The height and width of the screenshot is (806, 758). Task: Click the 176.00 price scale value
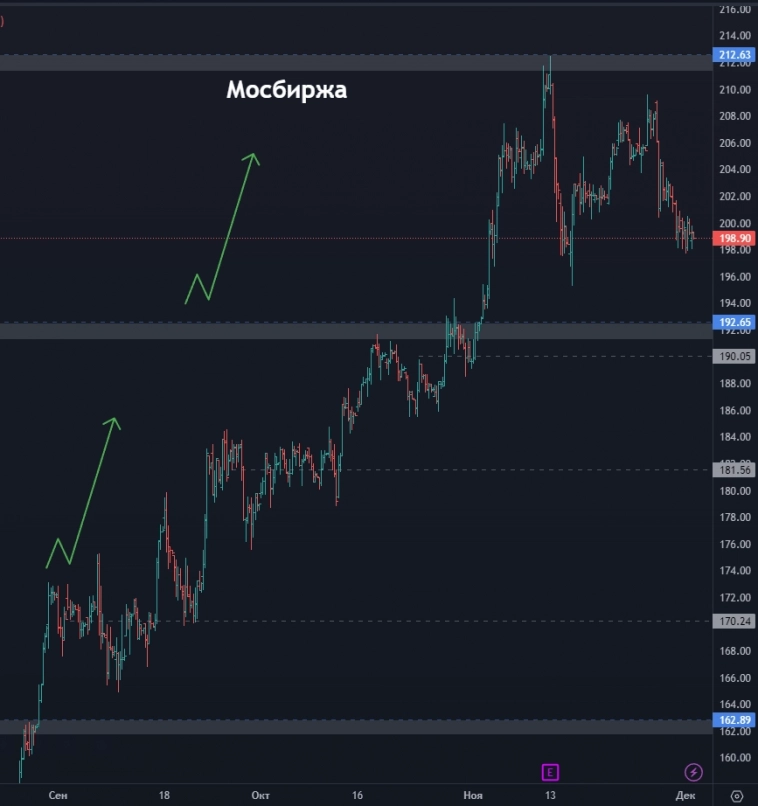(x=735, y=544)
